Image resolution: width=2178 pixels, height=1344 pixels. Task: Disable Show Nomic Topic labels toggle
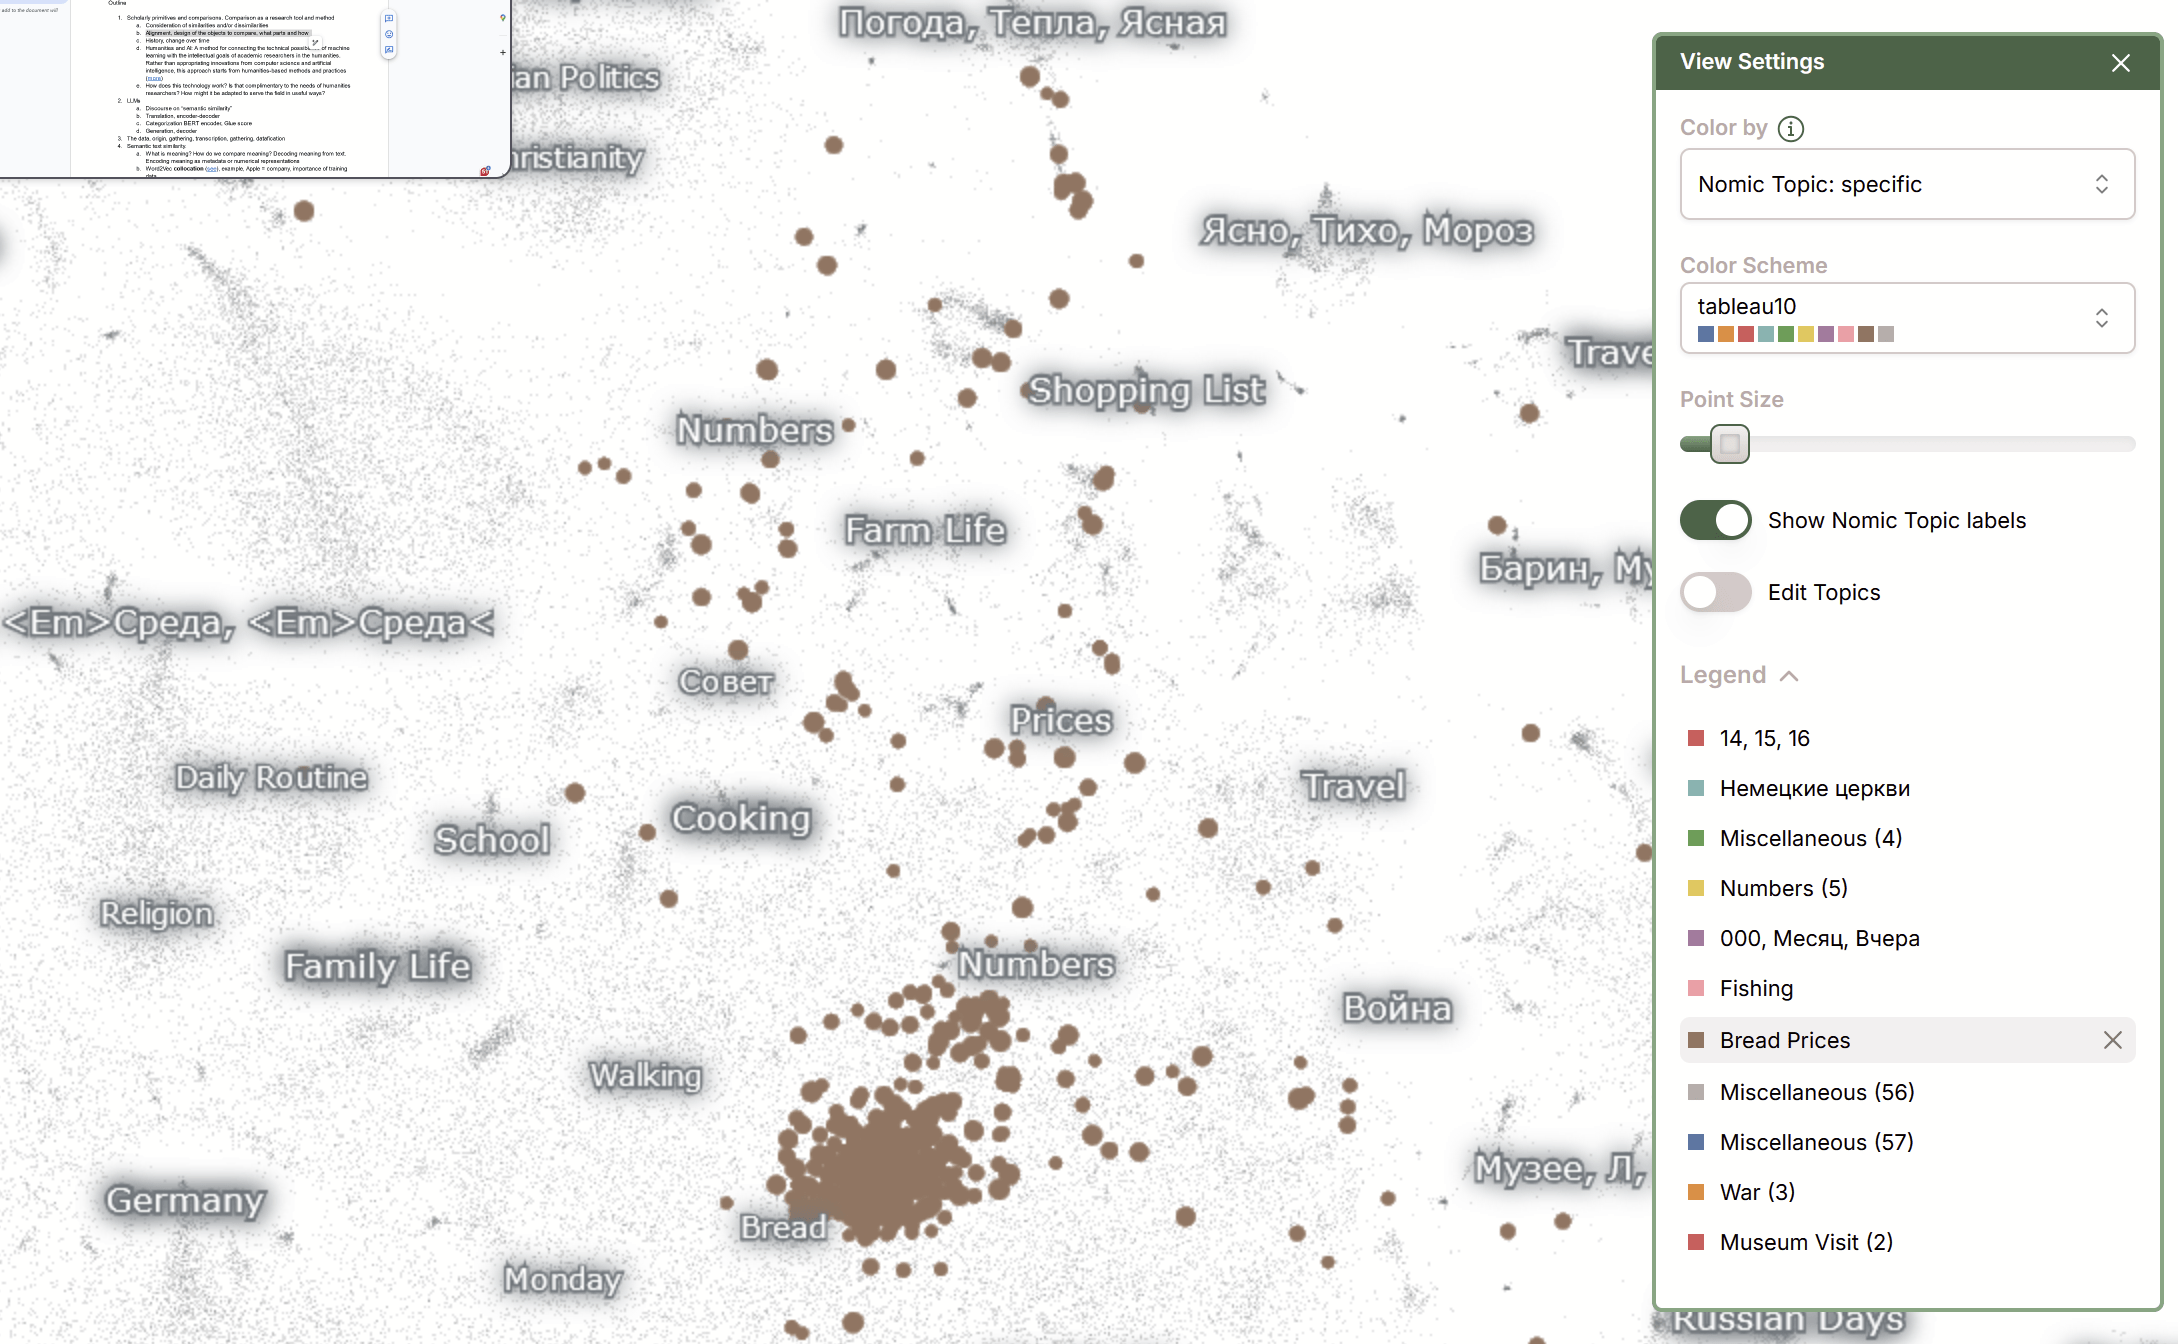1715,520
